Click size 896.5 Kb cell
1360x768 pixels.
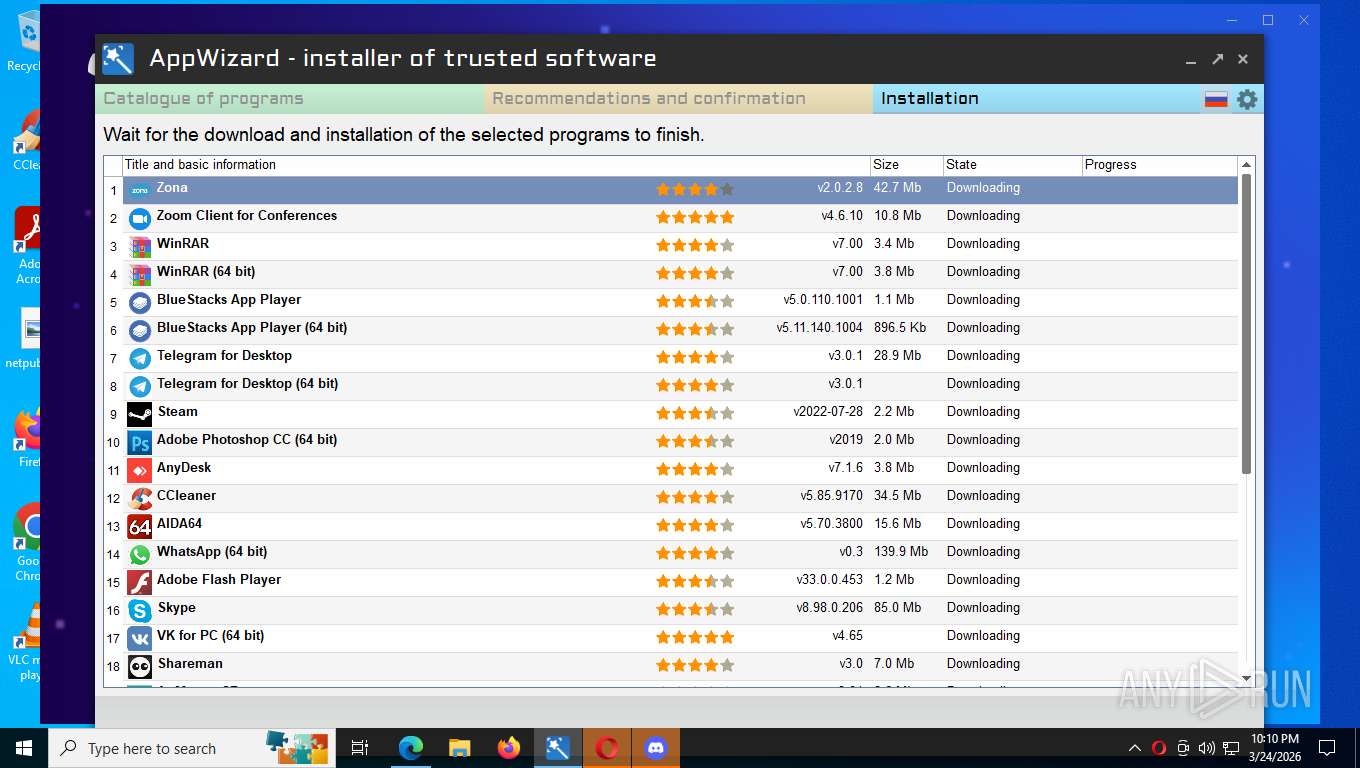click(x=900, y=328)
